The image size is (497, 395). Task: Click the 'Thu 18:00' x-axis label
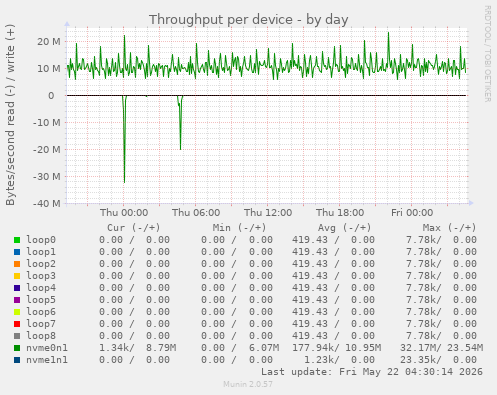(x=340, y=212)
